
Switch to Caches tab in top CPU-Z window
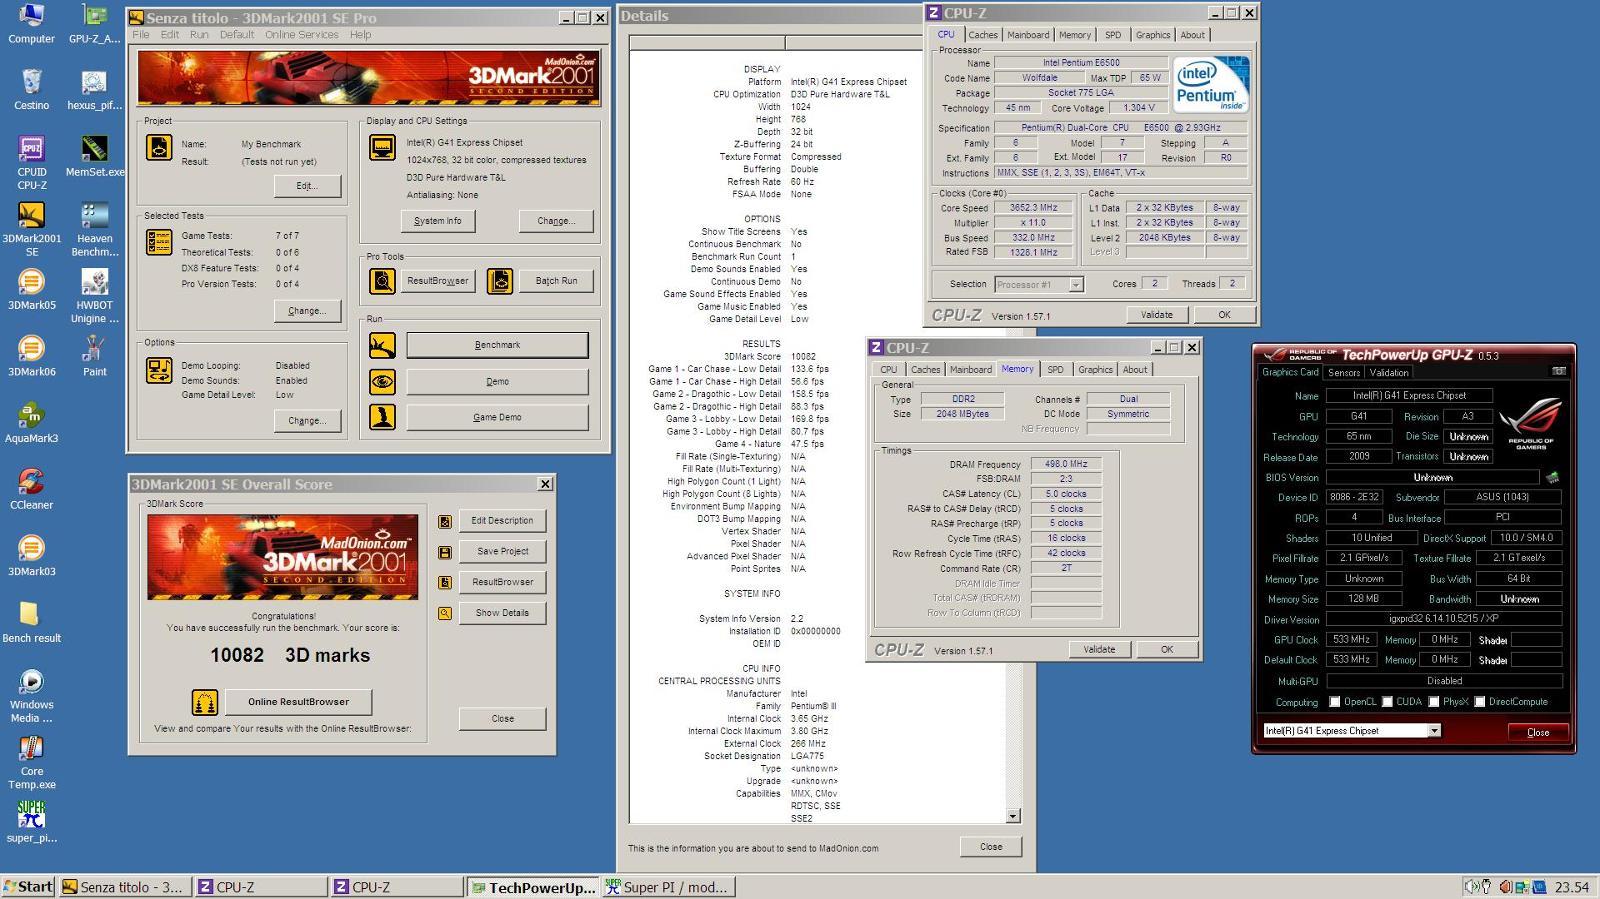pyautogui.click(x=982, y=35)
